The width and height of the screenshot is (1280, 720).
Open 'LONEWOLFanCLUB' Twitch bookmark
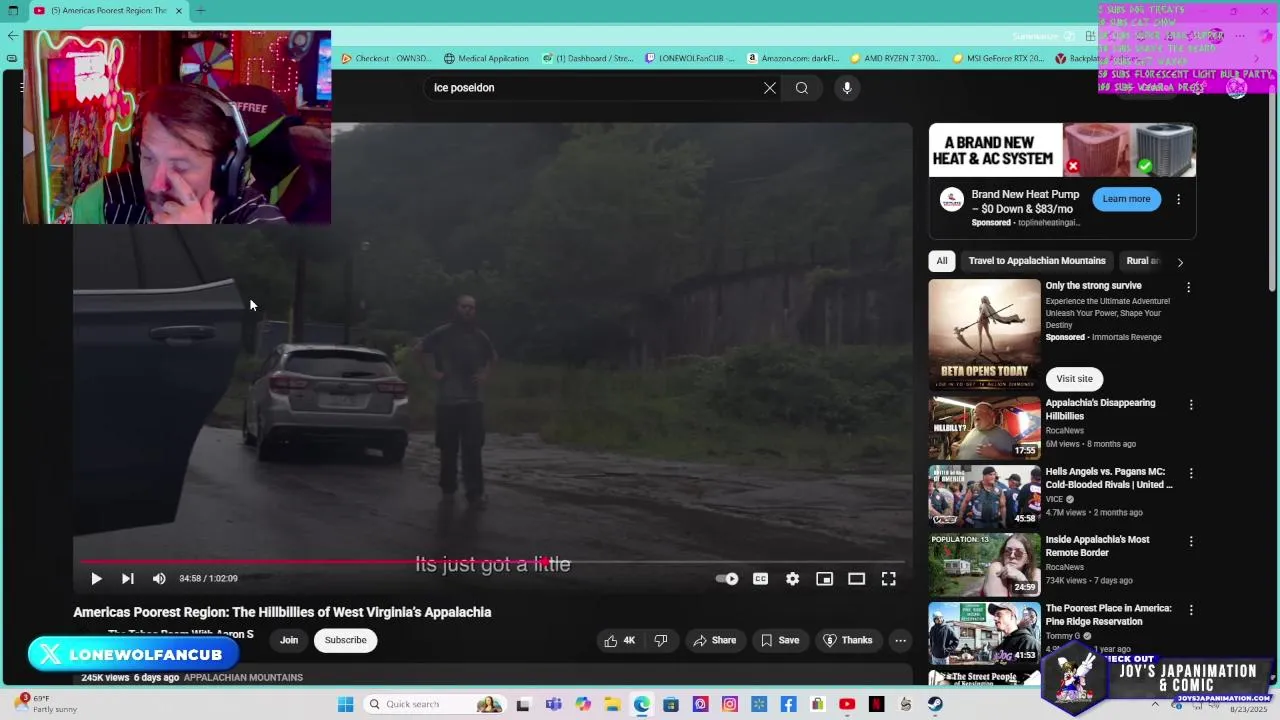pyautogui.click(x=690, y=58)
